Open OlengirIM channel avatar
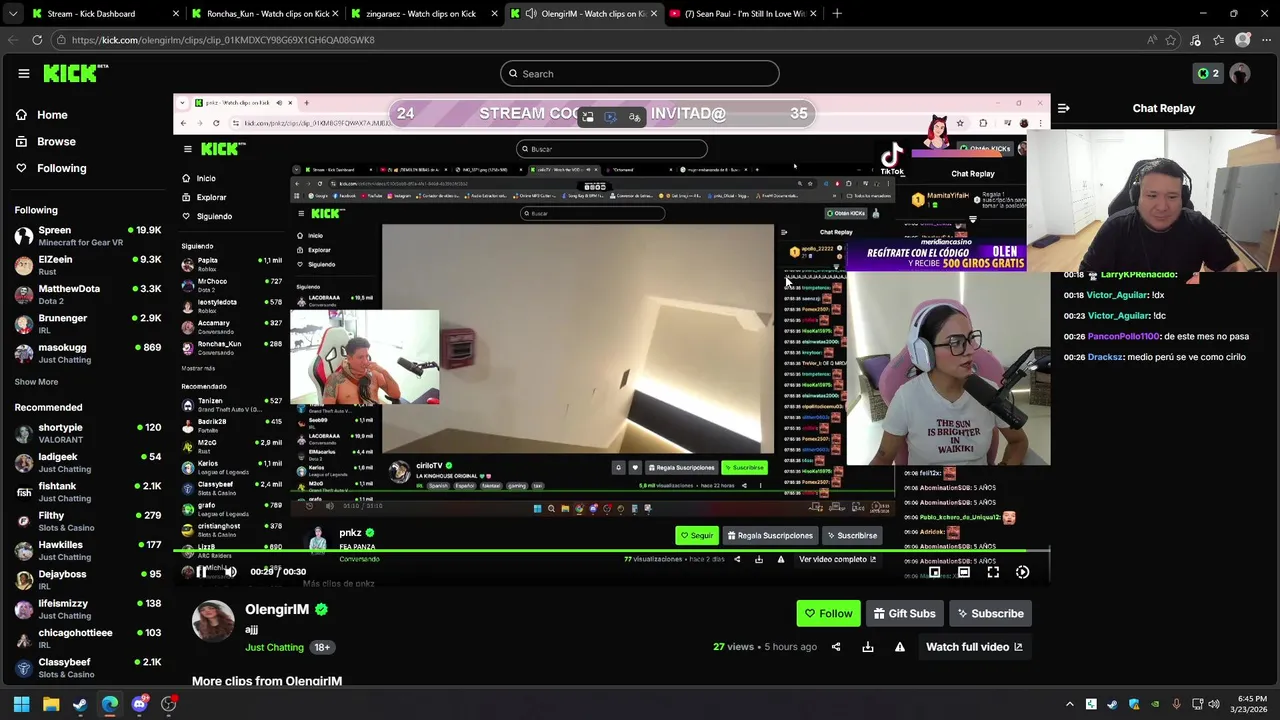The image size is (1280, 720). click(213, 621)
